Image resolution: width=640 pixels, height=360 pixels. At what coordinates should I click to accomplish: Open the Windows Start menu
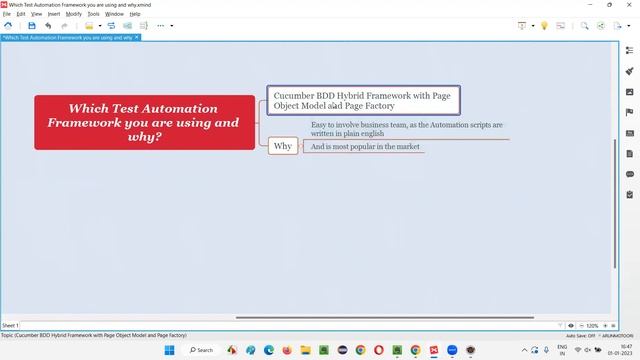[x=169, y=350]
